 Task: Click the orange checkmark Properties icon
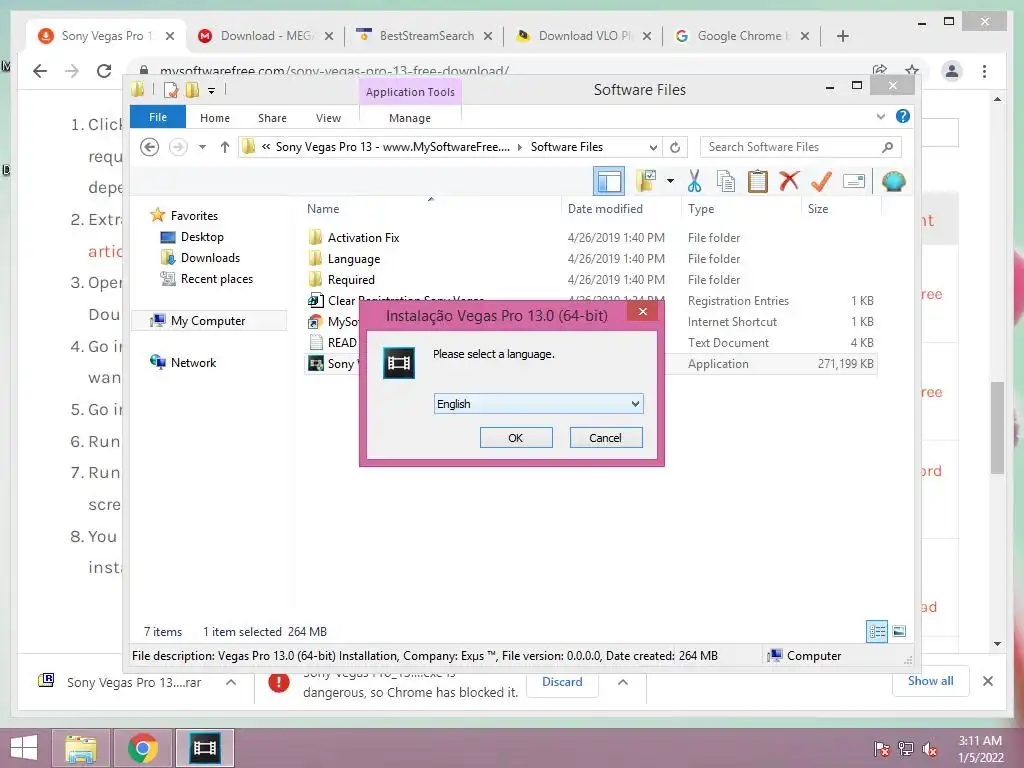click(x=821, y=181)
